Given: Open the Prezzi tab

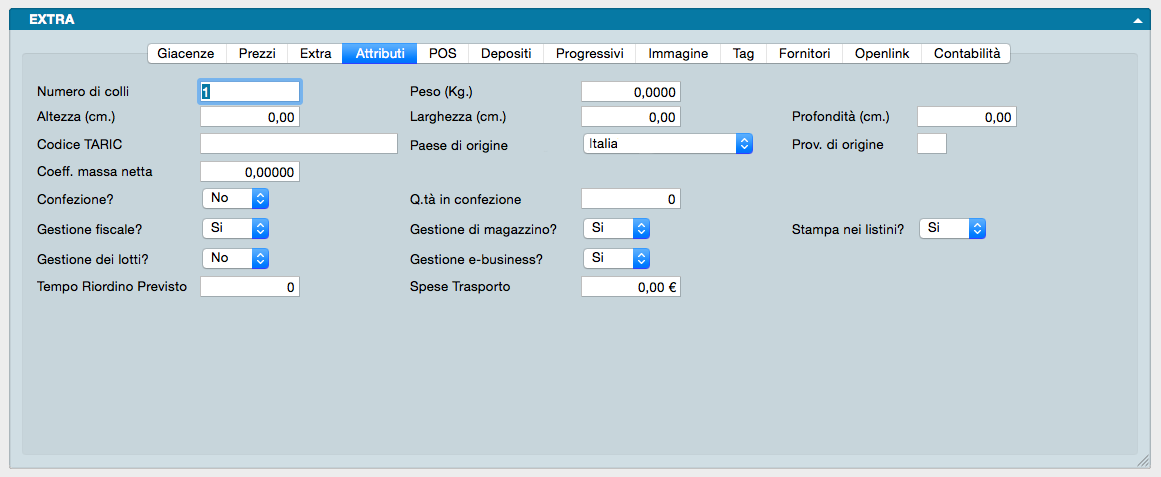Looking at the screenshot, I should pyautogui.click(x=257, y=54).
